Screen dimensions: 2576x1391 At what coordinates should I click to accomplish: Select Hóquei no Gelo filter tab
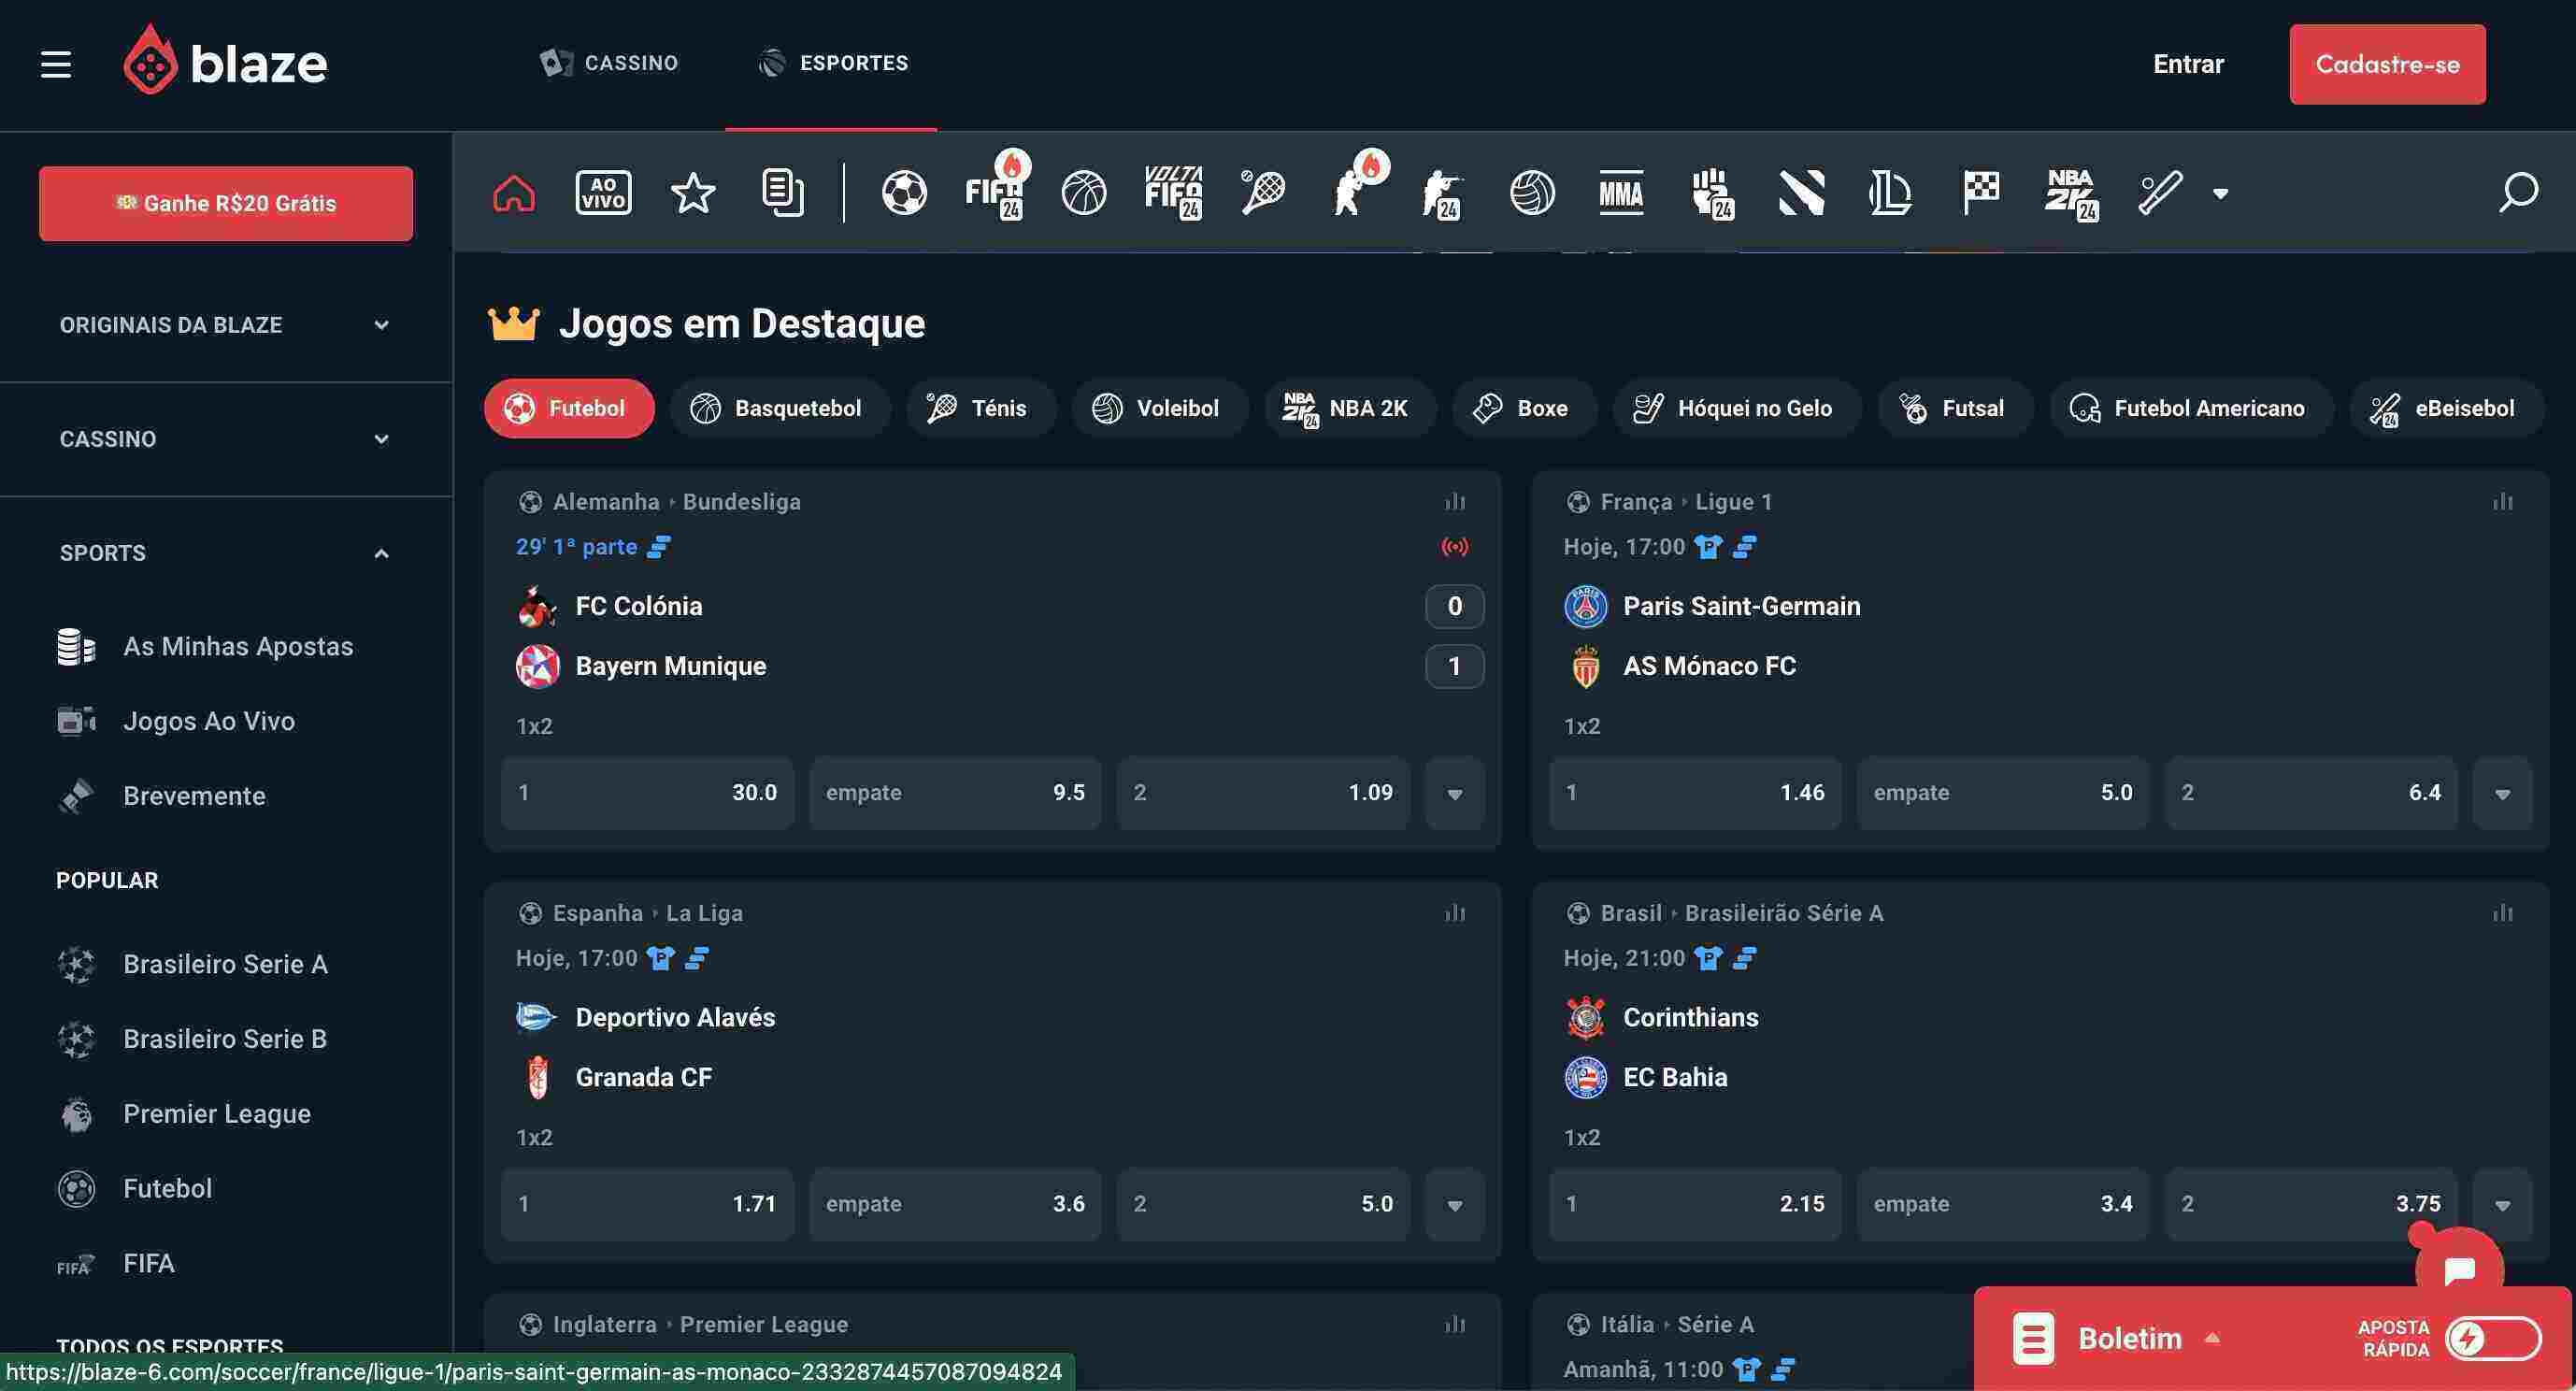[x=1736, y=408]
